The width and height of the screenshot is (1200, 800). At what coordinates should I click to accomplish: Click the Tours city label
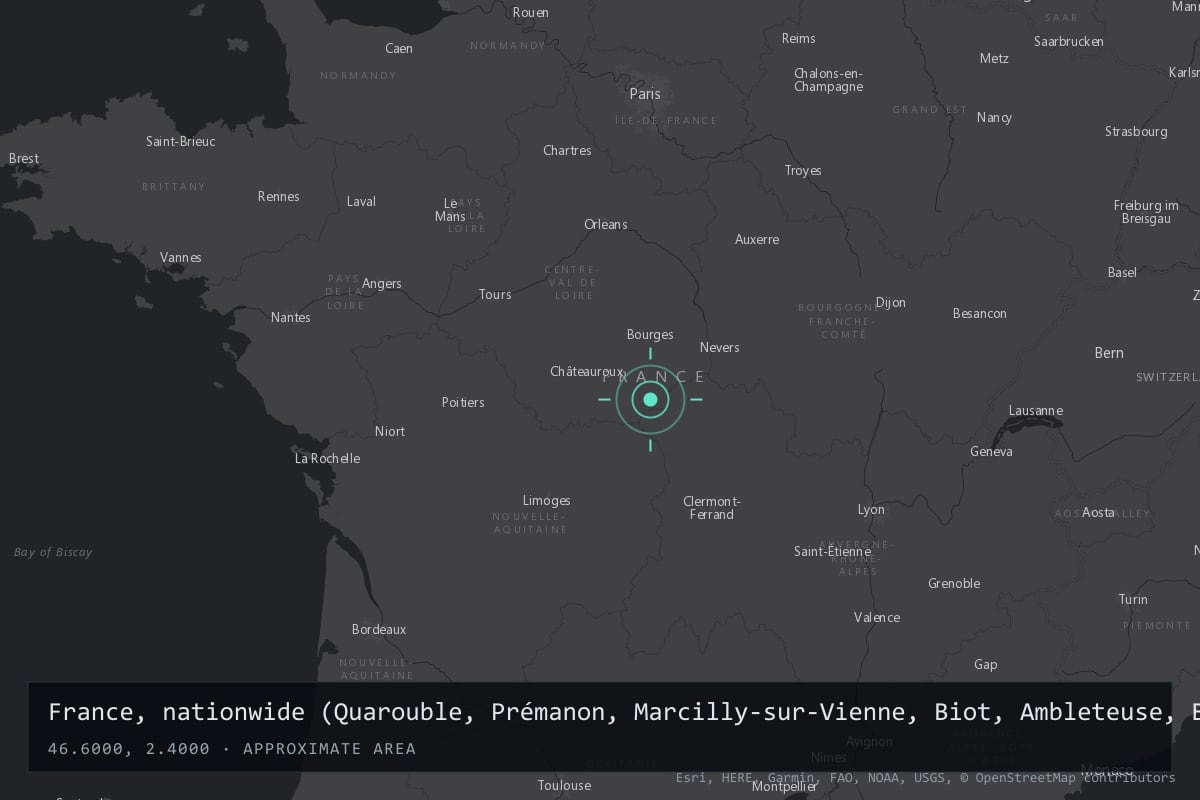point(495,294)
